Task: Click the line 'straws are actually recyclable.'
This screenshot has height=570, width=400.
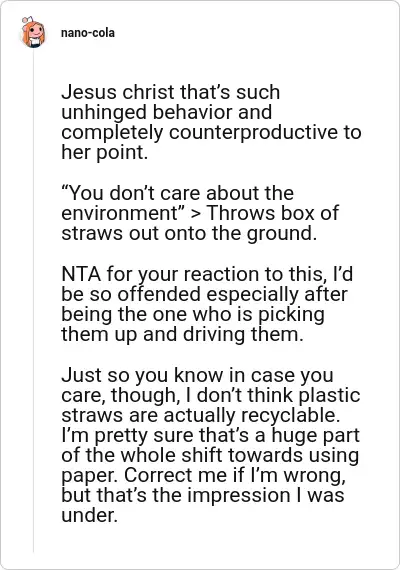Action: coord(200,415)
